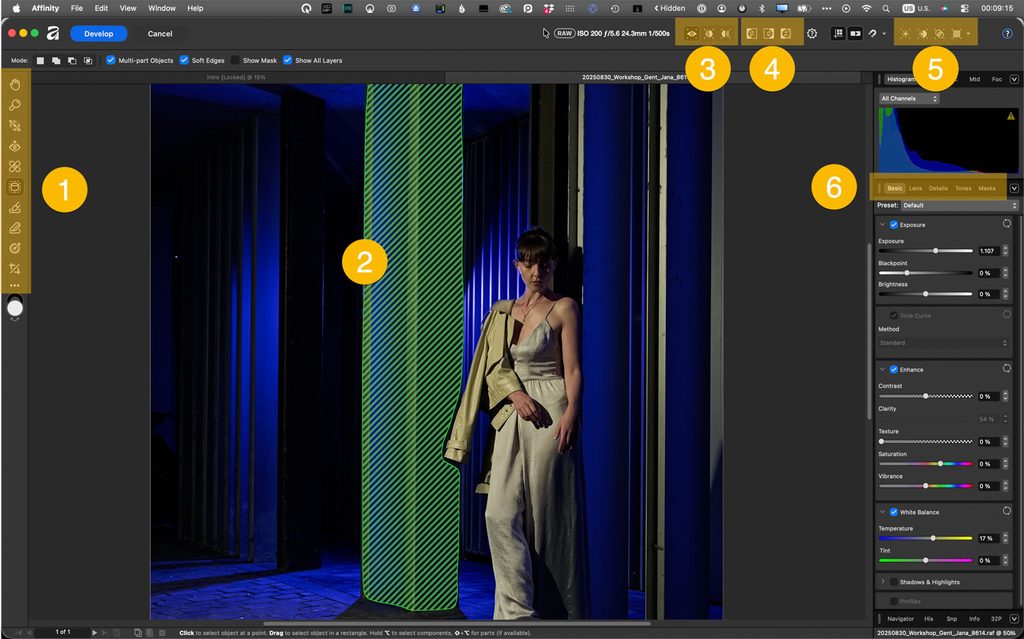
Task: Uncheck the Soft Edges option
Action: coord(184,60)
